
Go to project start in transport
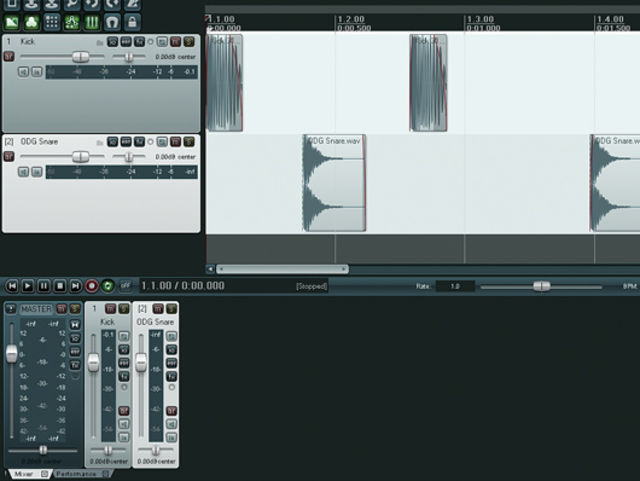coord(12,286)
